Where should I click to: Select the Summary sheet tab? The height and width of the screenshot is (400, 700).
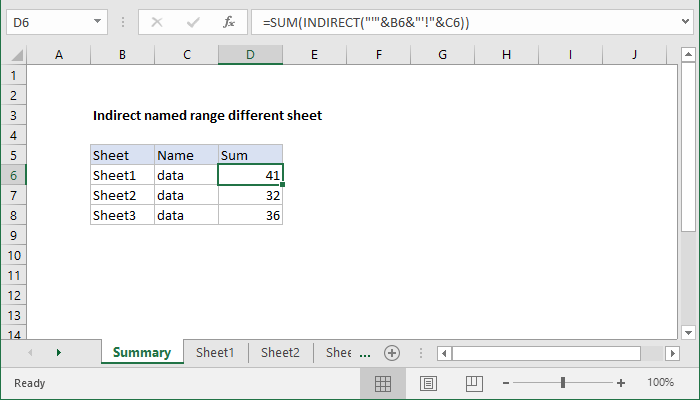click(141, 352)
